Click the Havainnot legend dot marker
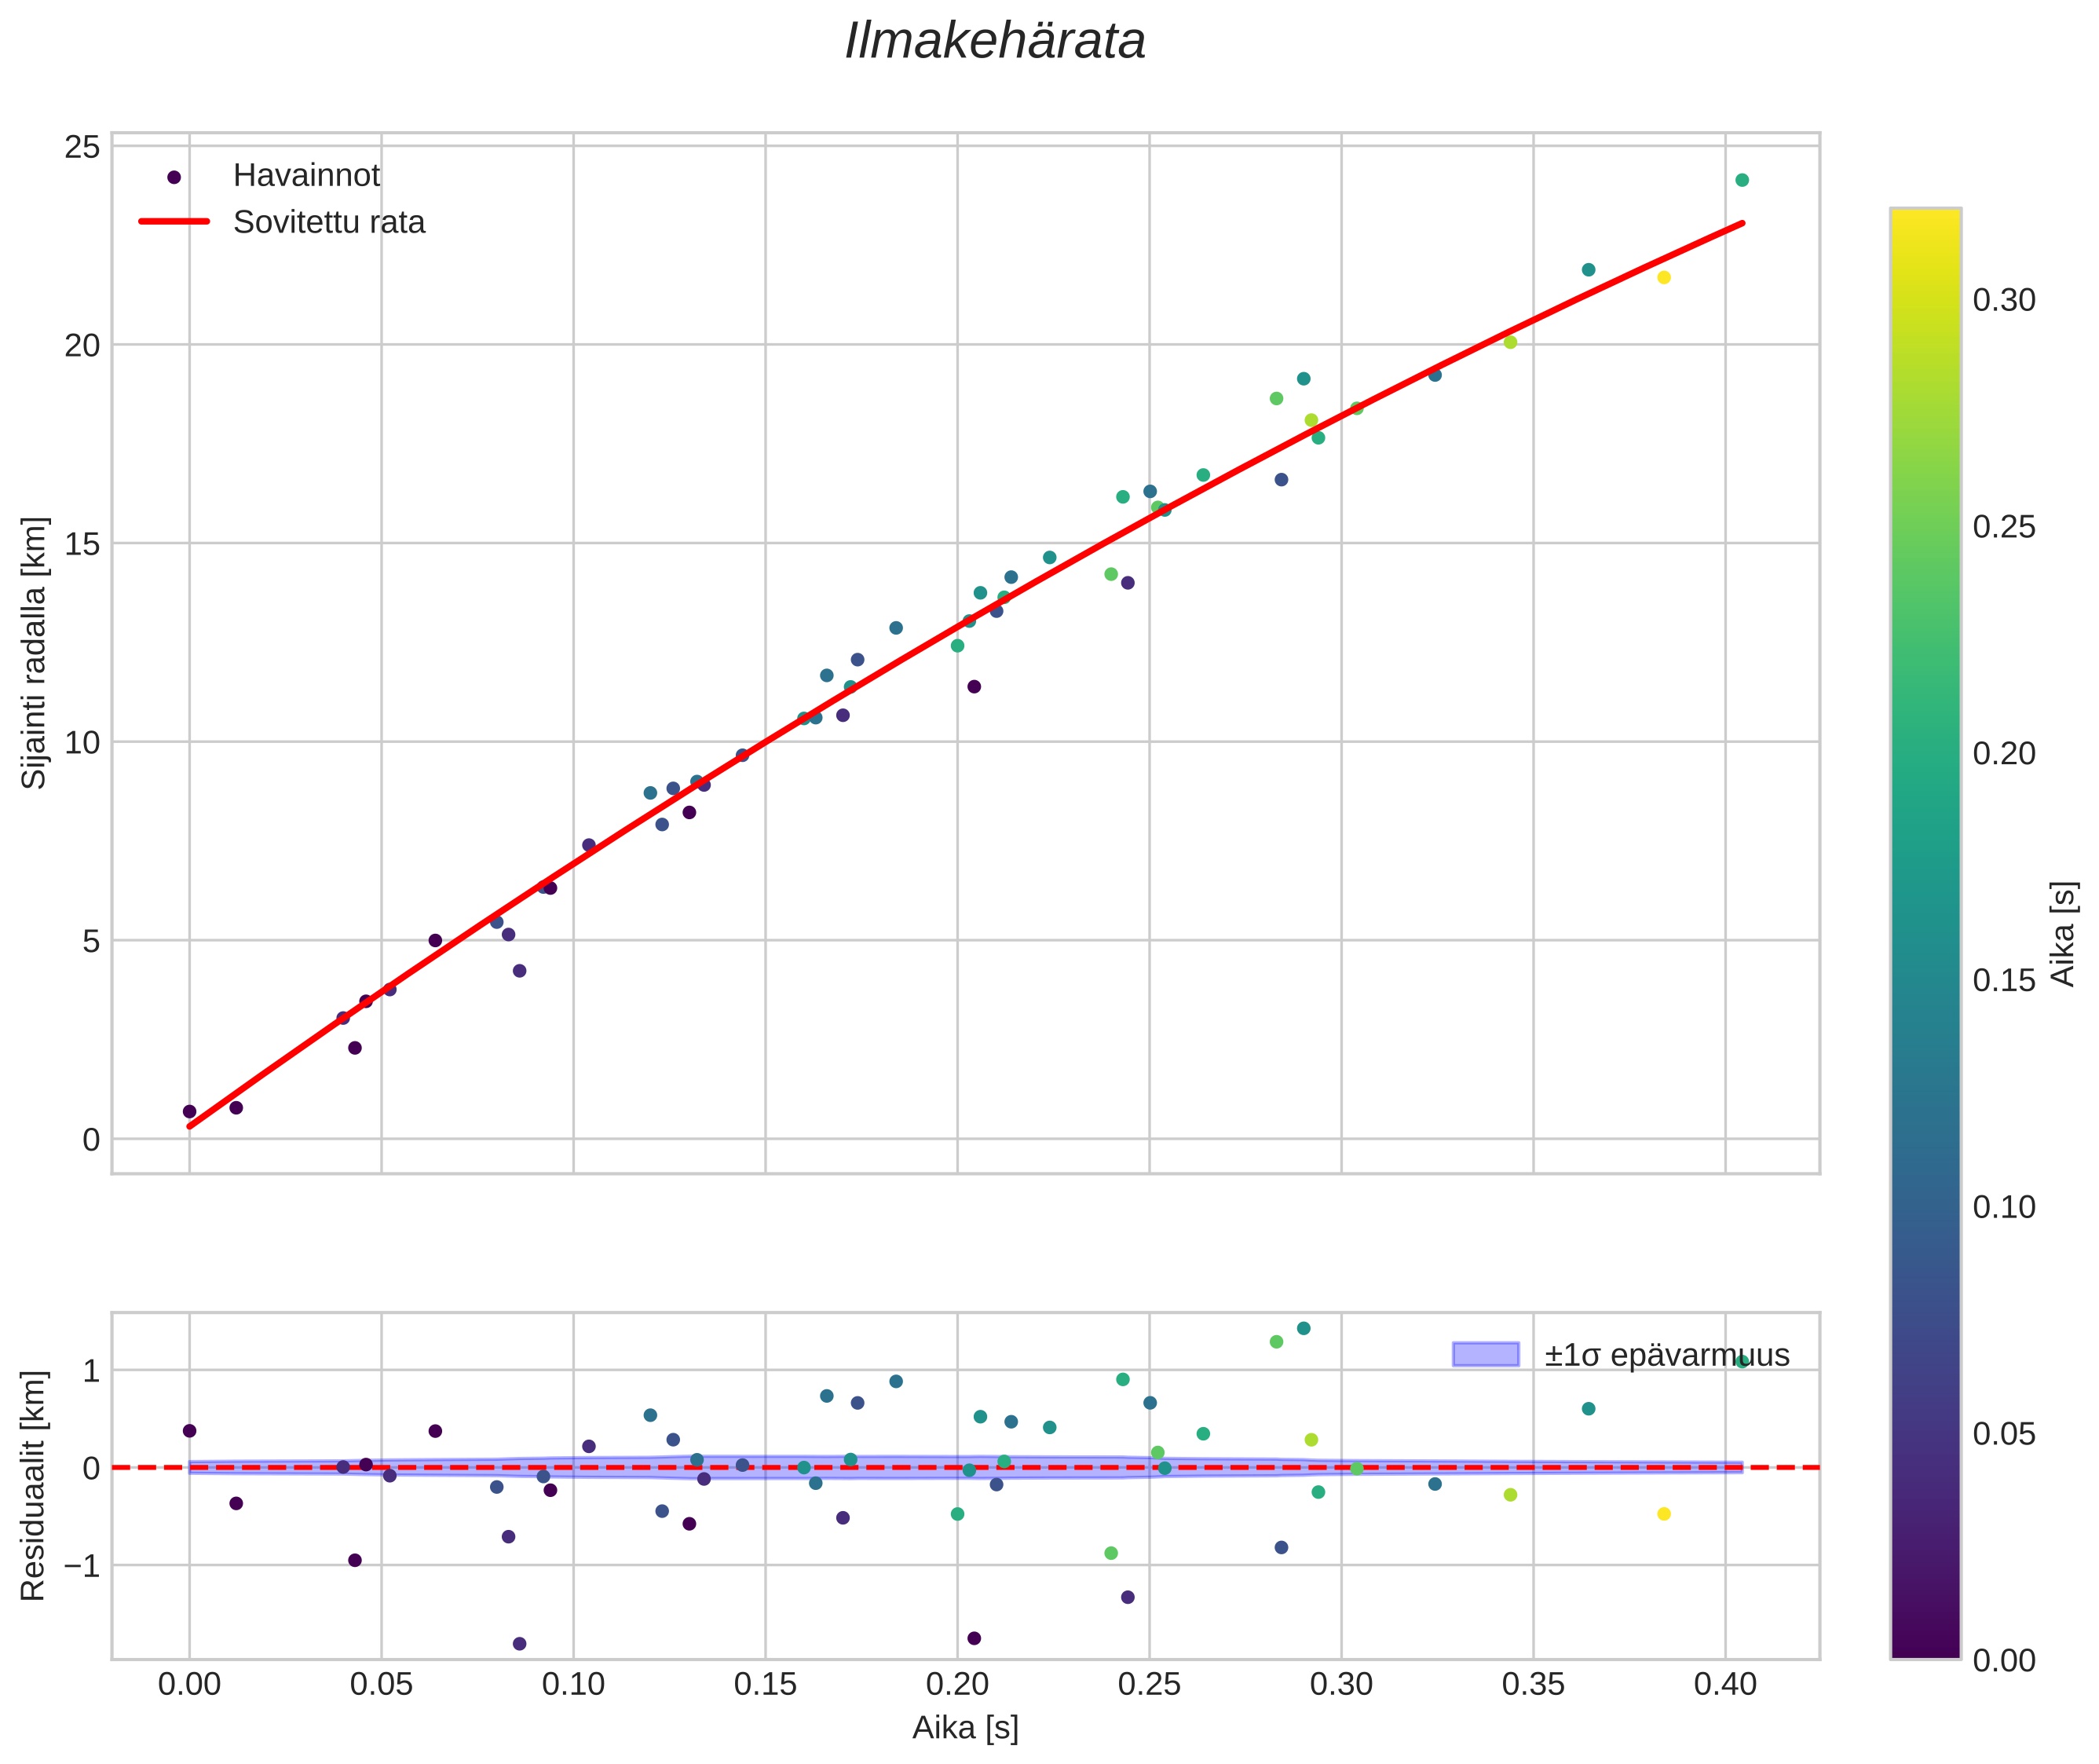Viewport: 2099px width, 1764px height. tap(174, 177)
